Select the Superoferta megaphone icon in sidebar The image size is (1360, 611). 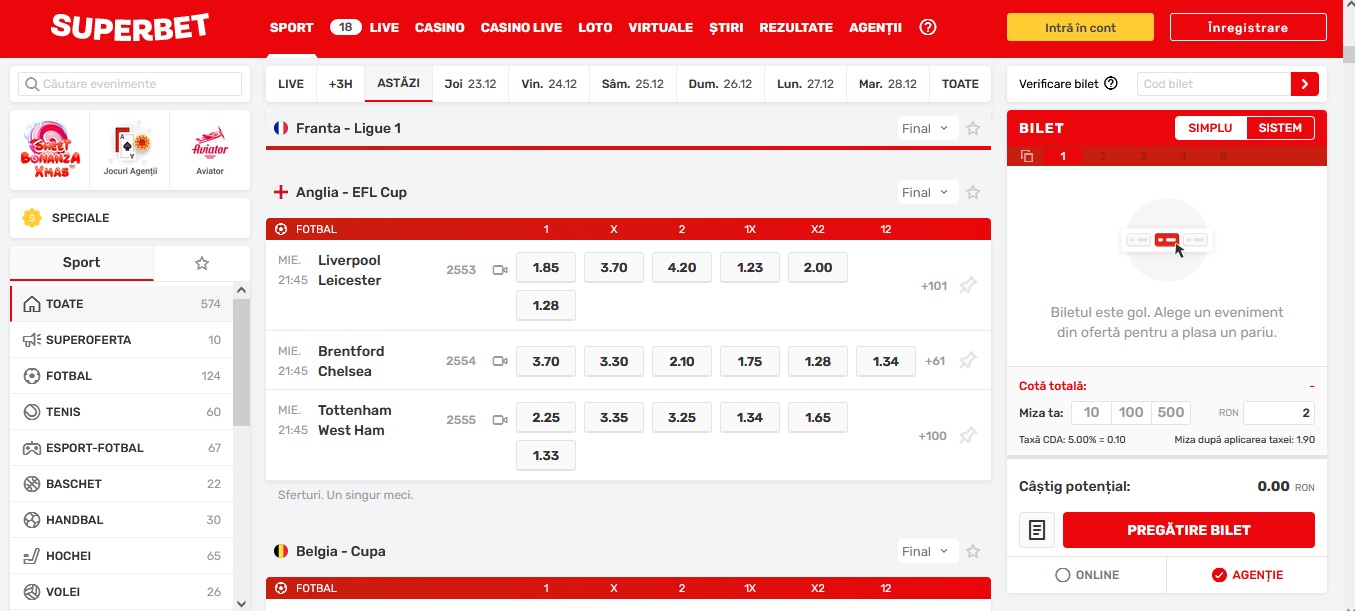31,340
